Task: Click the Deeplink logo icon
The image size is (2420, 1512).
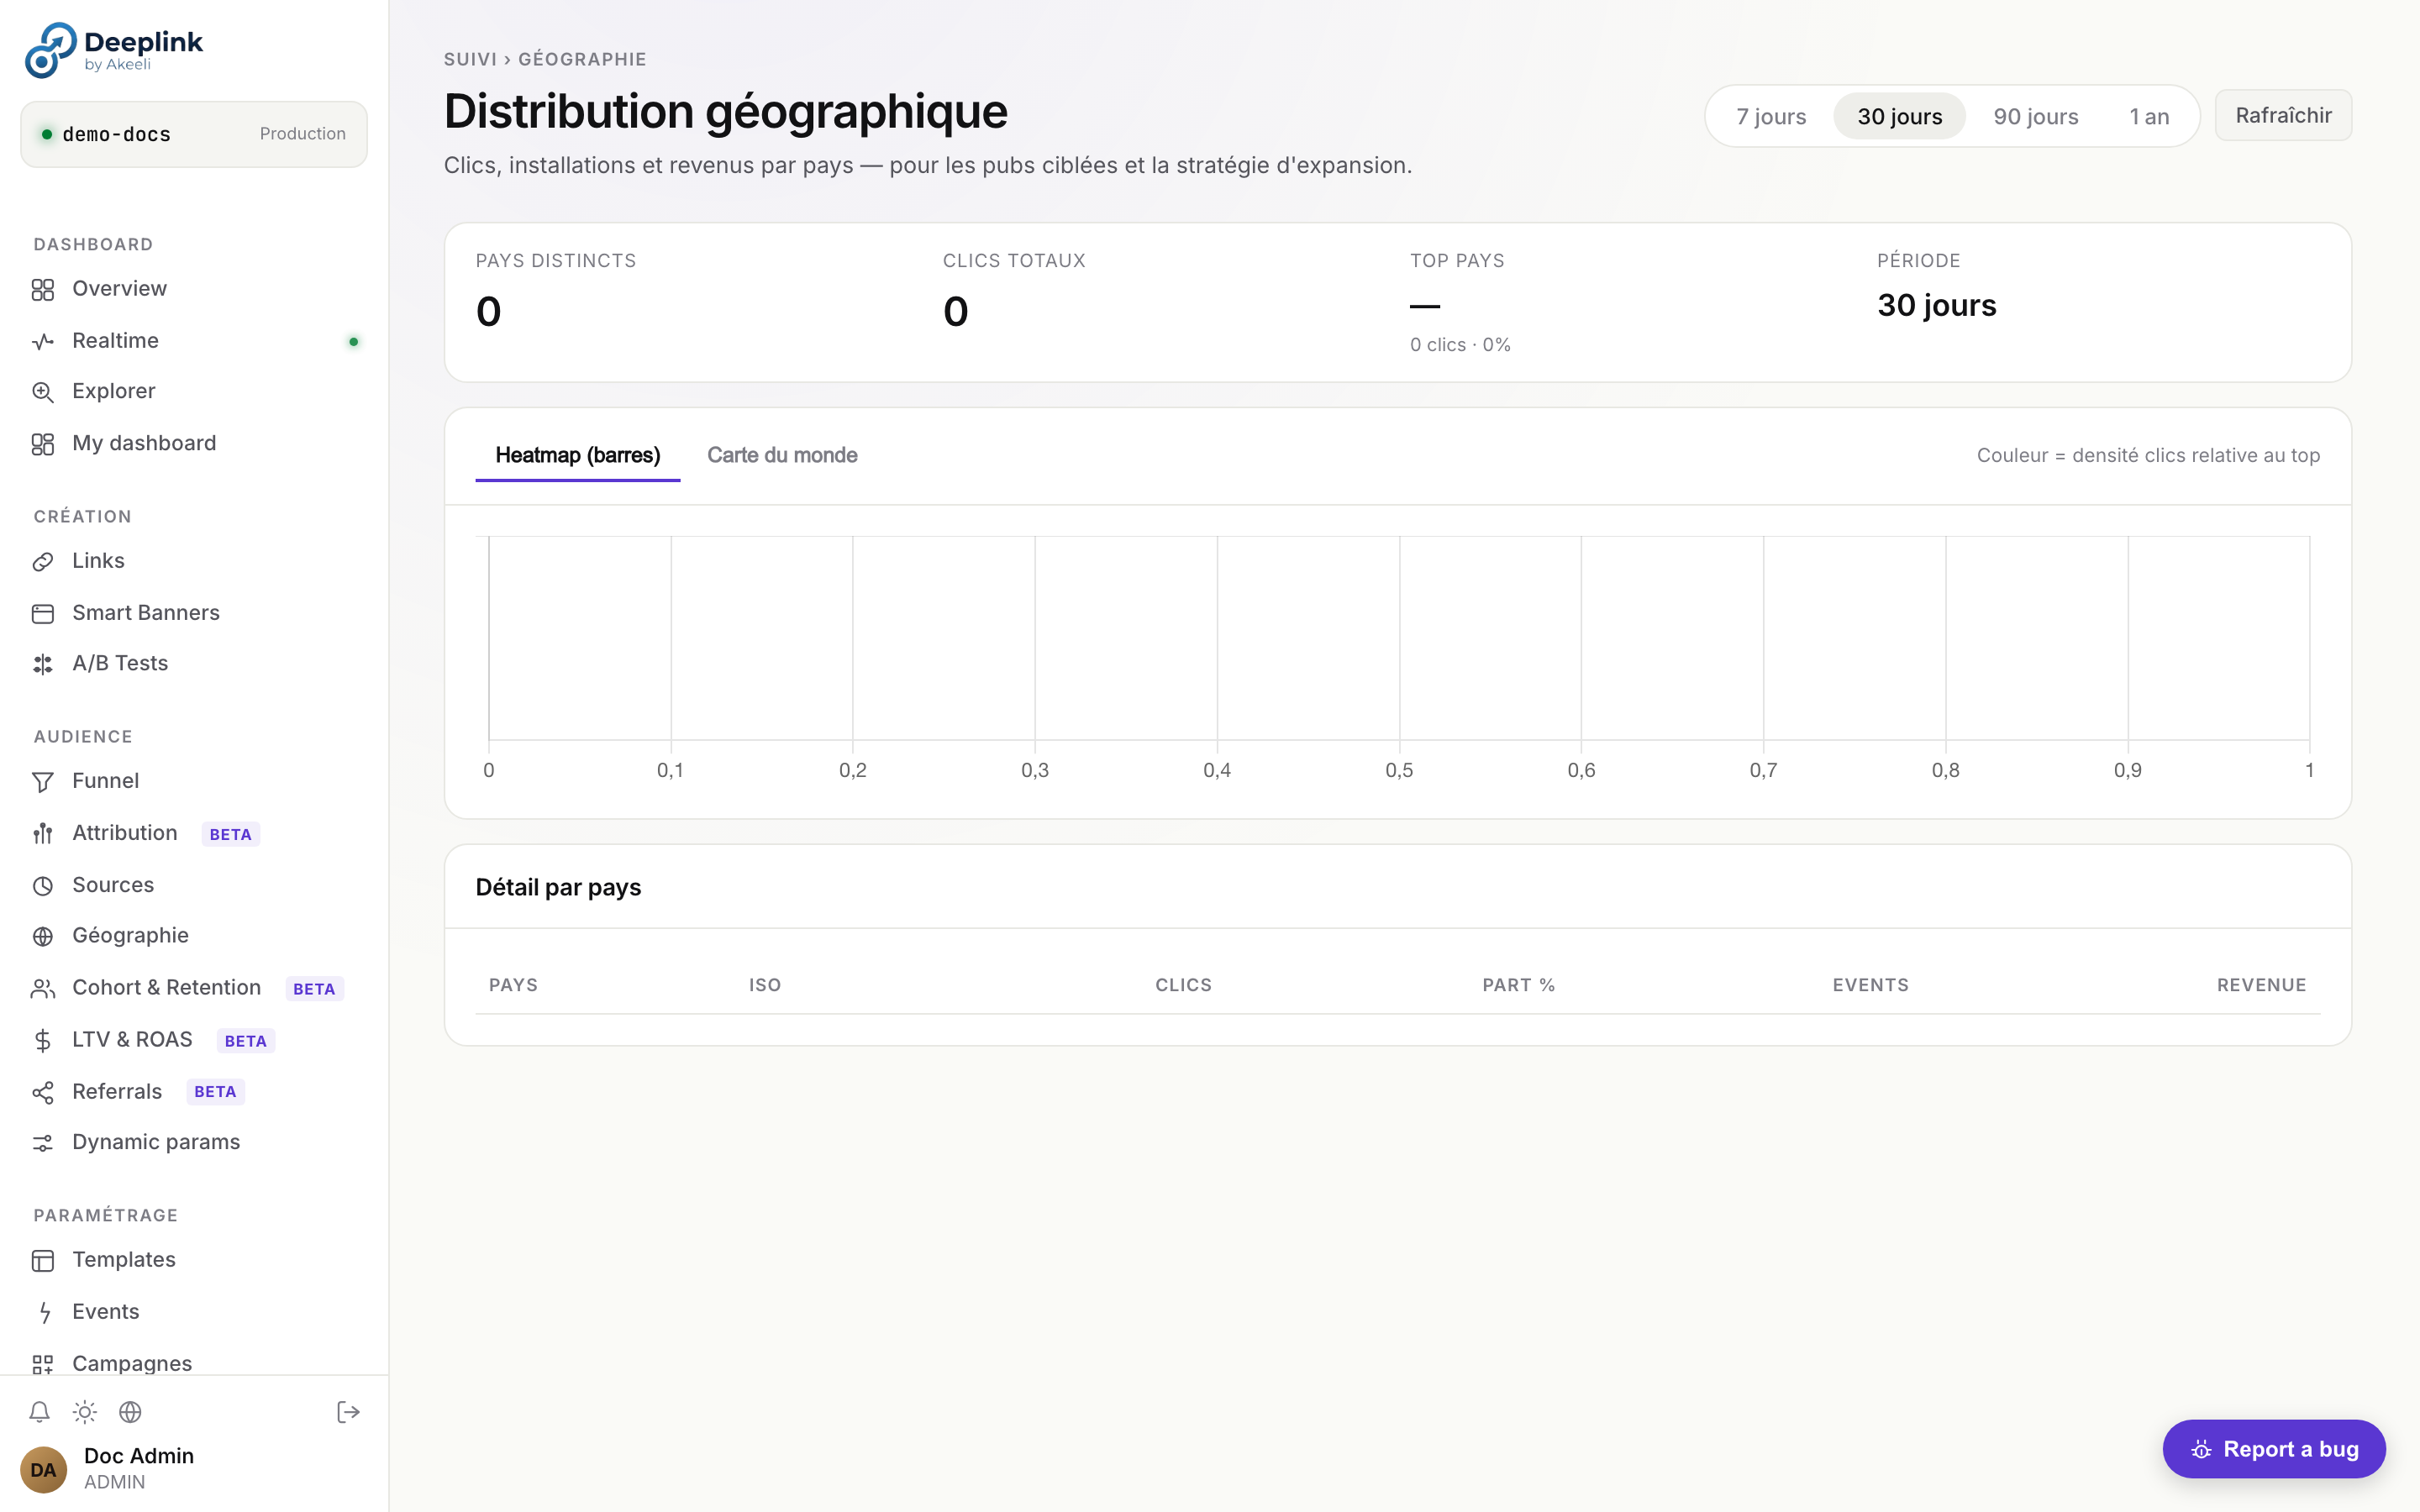Action: coord(50,50)
